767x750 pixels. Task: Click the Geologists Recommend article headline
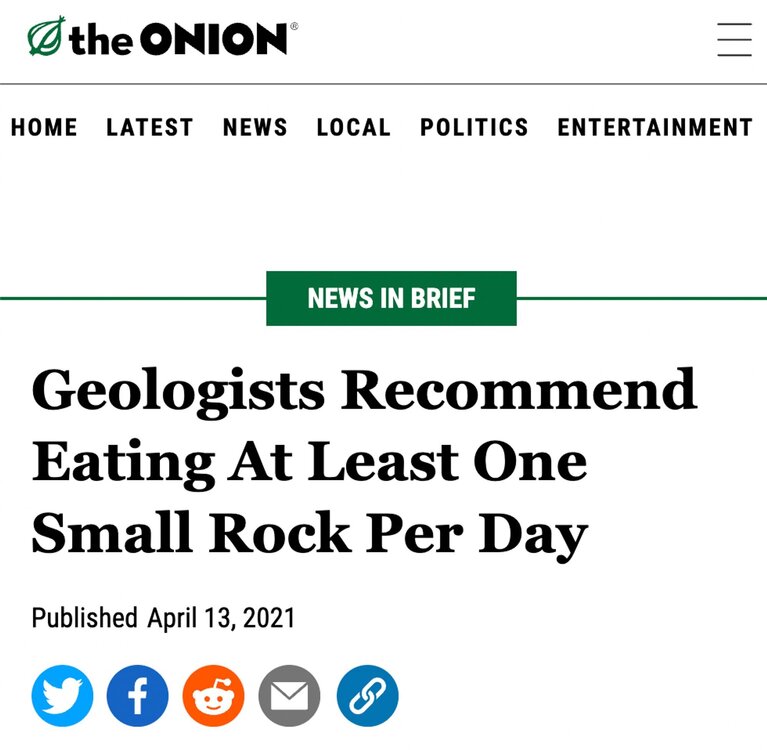point(364,461)
